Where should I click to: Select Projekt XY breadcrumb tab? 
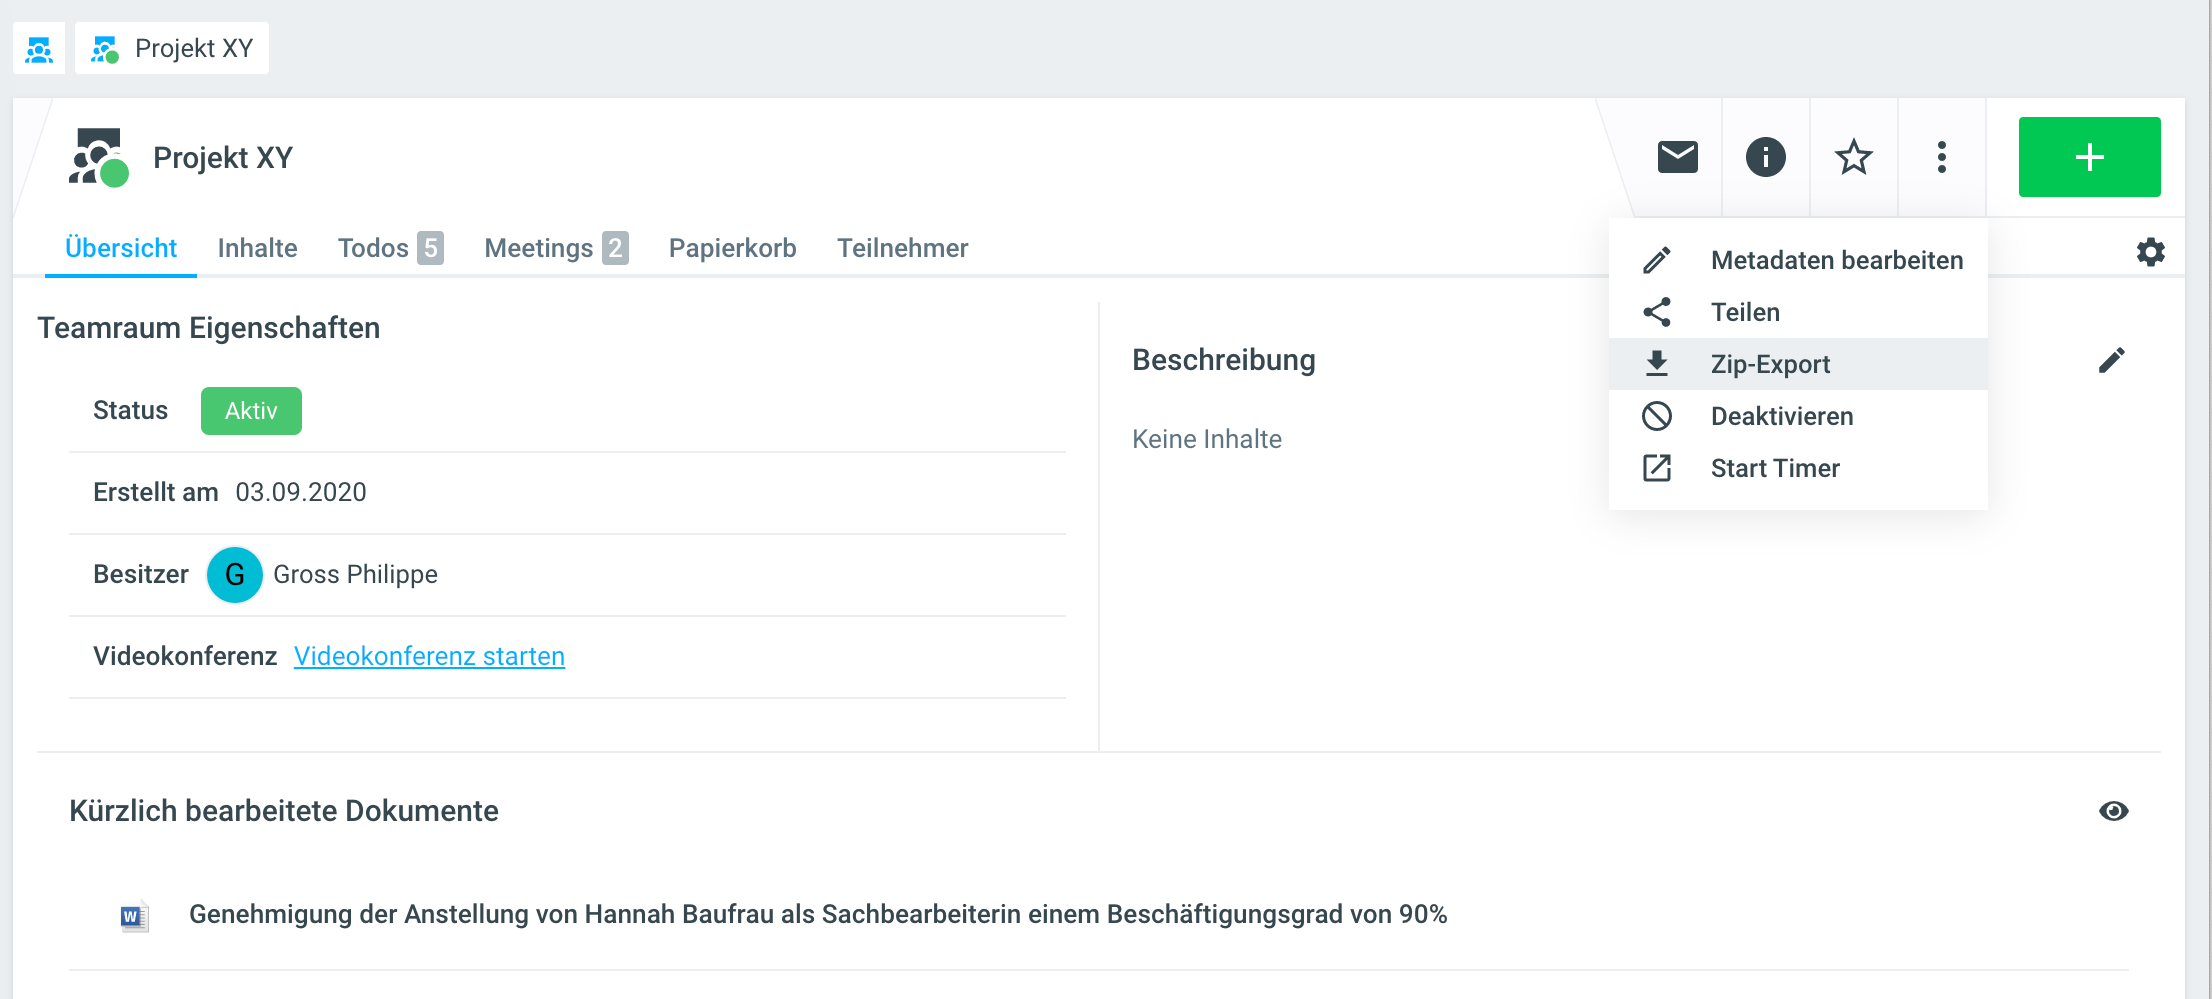point(173,48)
